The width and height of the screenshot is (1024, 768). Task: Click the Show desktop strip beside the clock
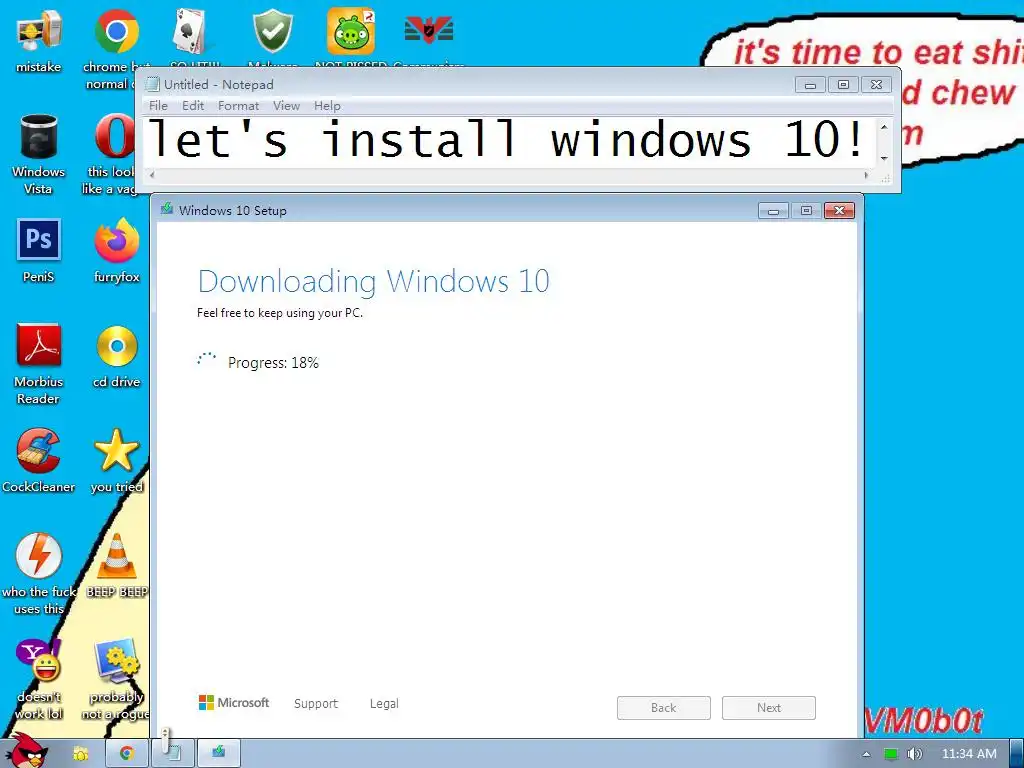[1017, 754]
